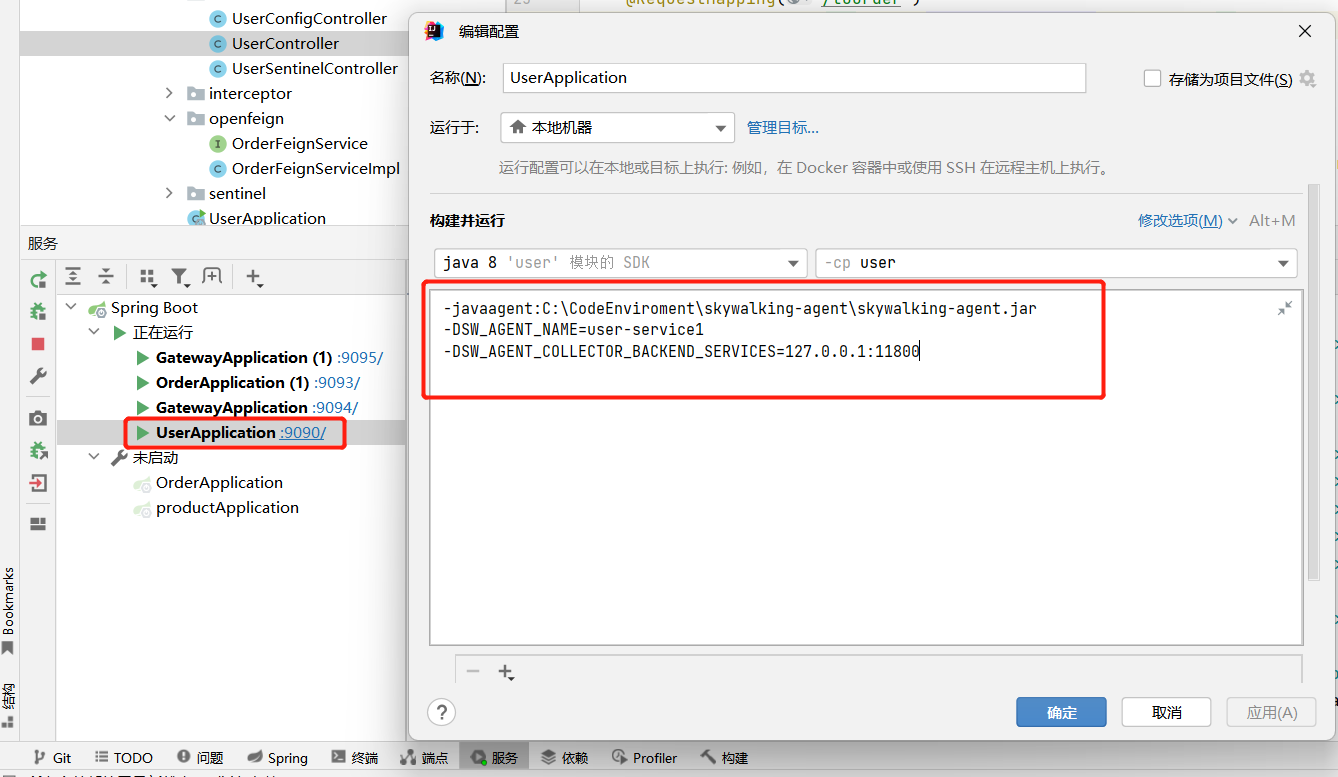The width and height of the screenshot is (1338, 777).
Task: Click the 确定 button
Action: click(1061, 712)
